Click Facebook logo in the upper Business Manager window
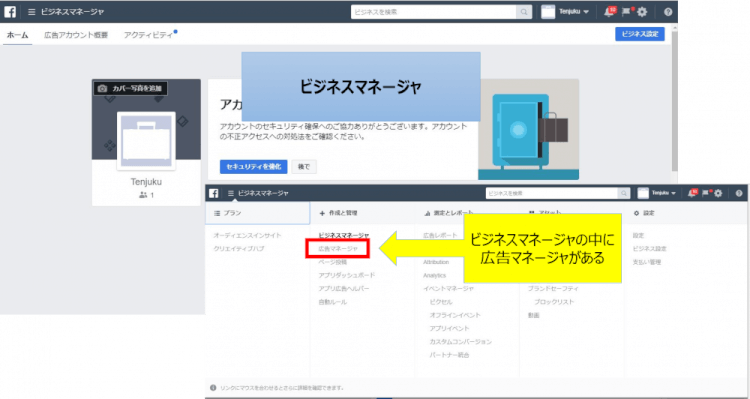Image resolution: width=750 pixels, height=399 pixels. (x=10, y=11)
